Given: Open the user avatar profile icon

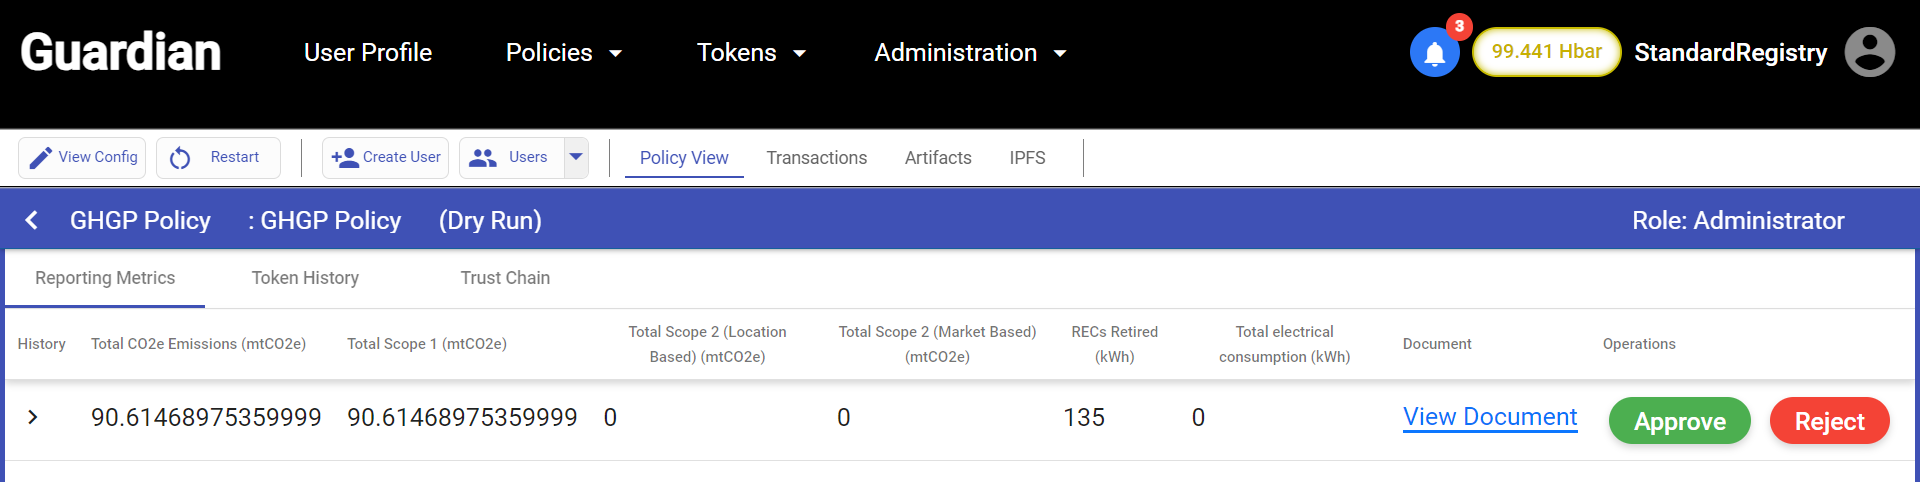Looking at the screenshot, I should pyautogui.click(x=1869, y=52).
